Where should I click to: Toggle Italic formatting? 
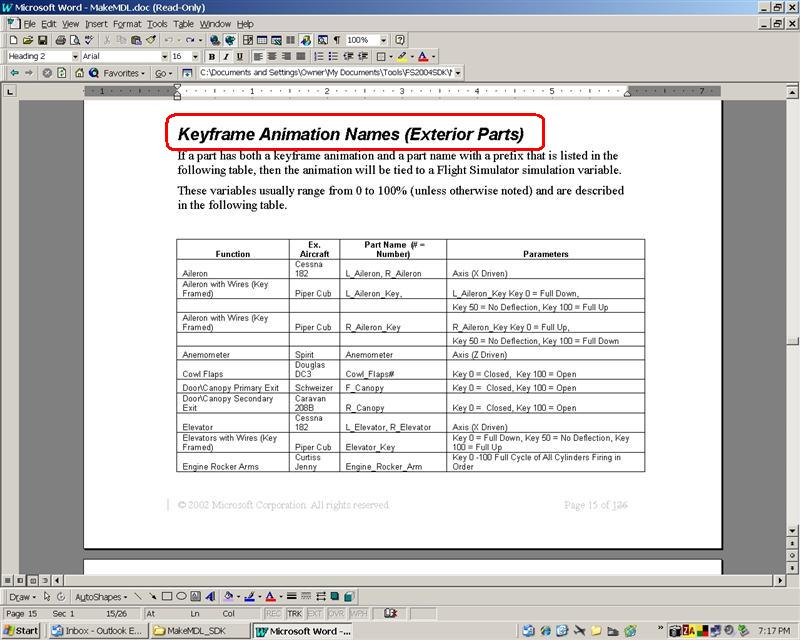pyautogui.click(x=226, y=56)
